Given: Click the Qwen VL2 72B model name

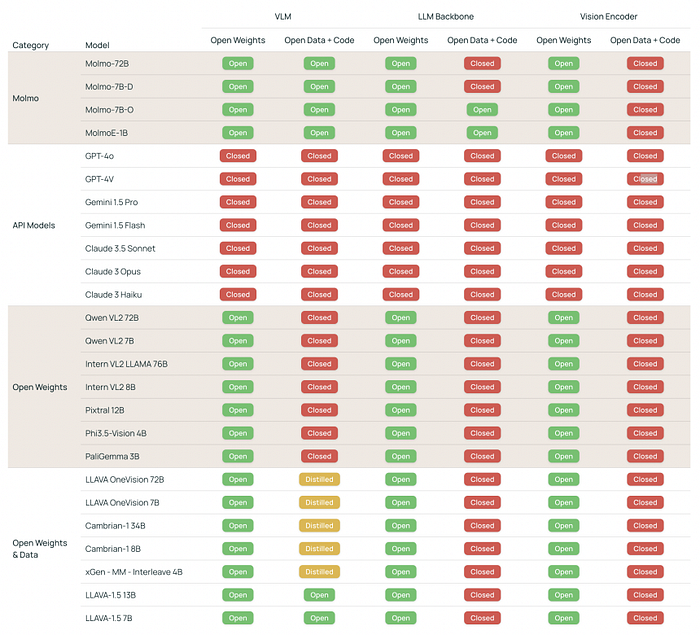Looking at the screenshot, I should [112, 318].
